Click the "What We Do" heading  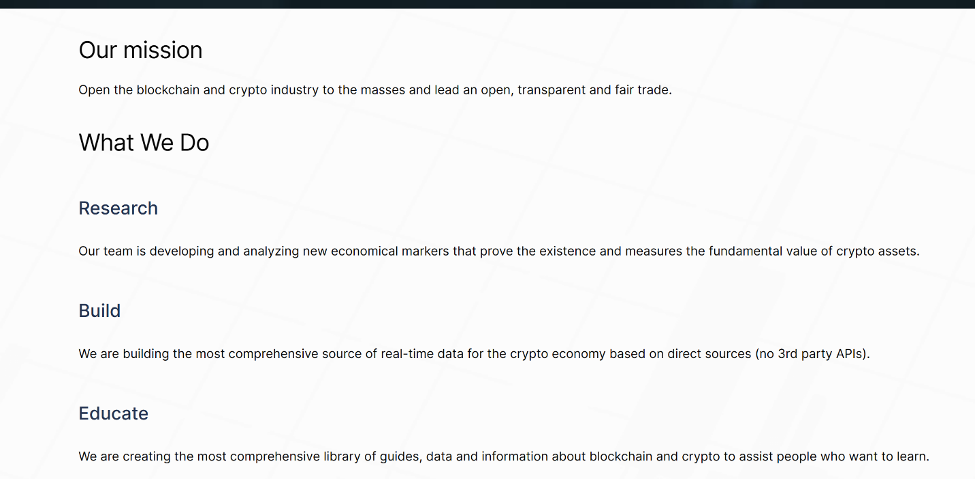coord(143,143)
